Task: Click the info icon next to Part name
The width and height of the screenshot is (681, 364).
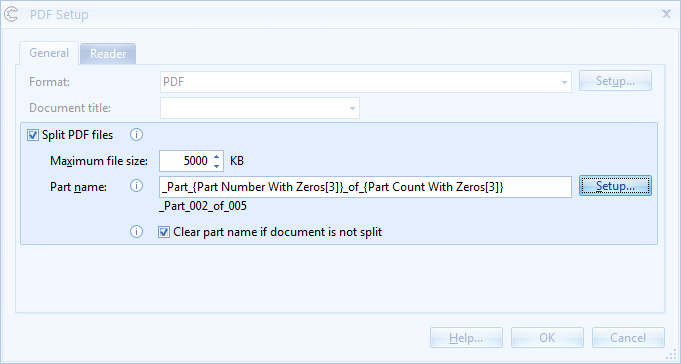Action: 136,186
